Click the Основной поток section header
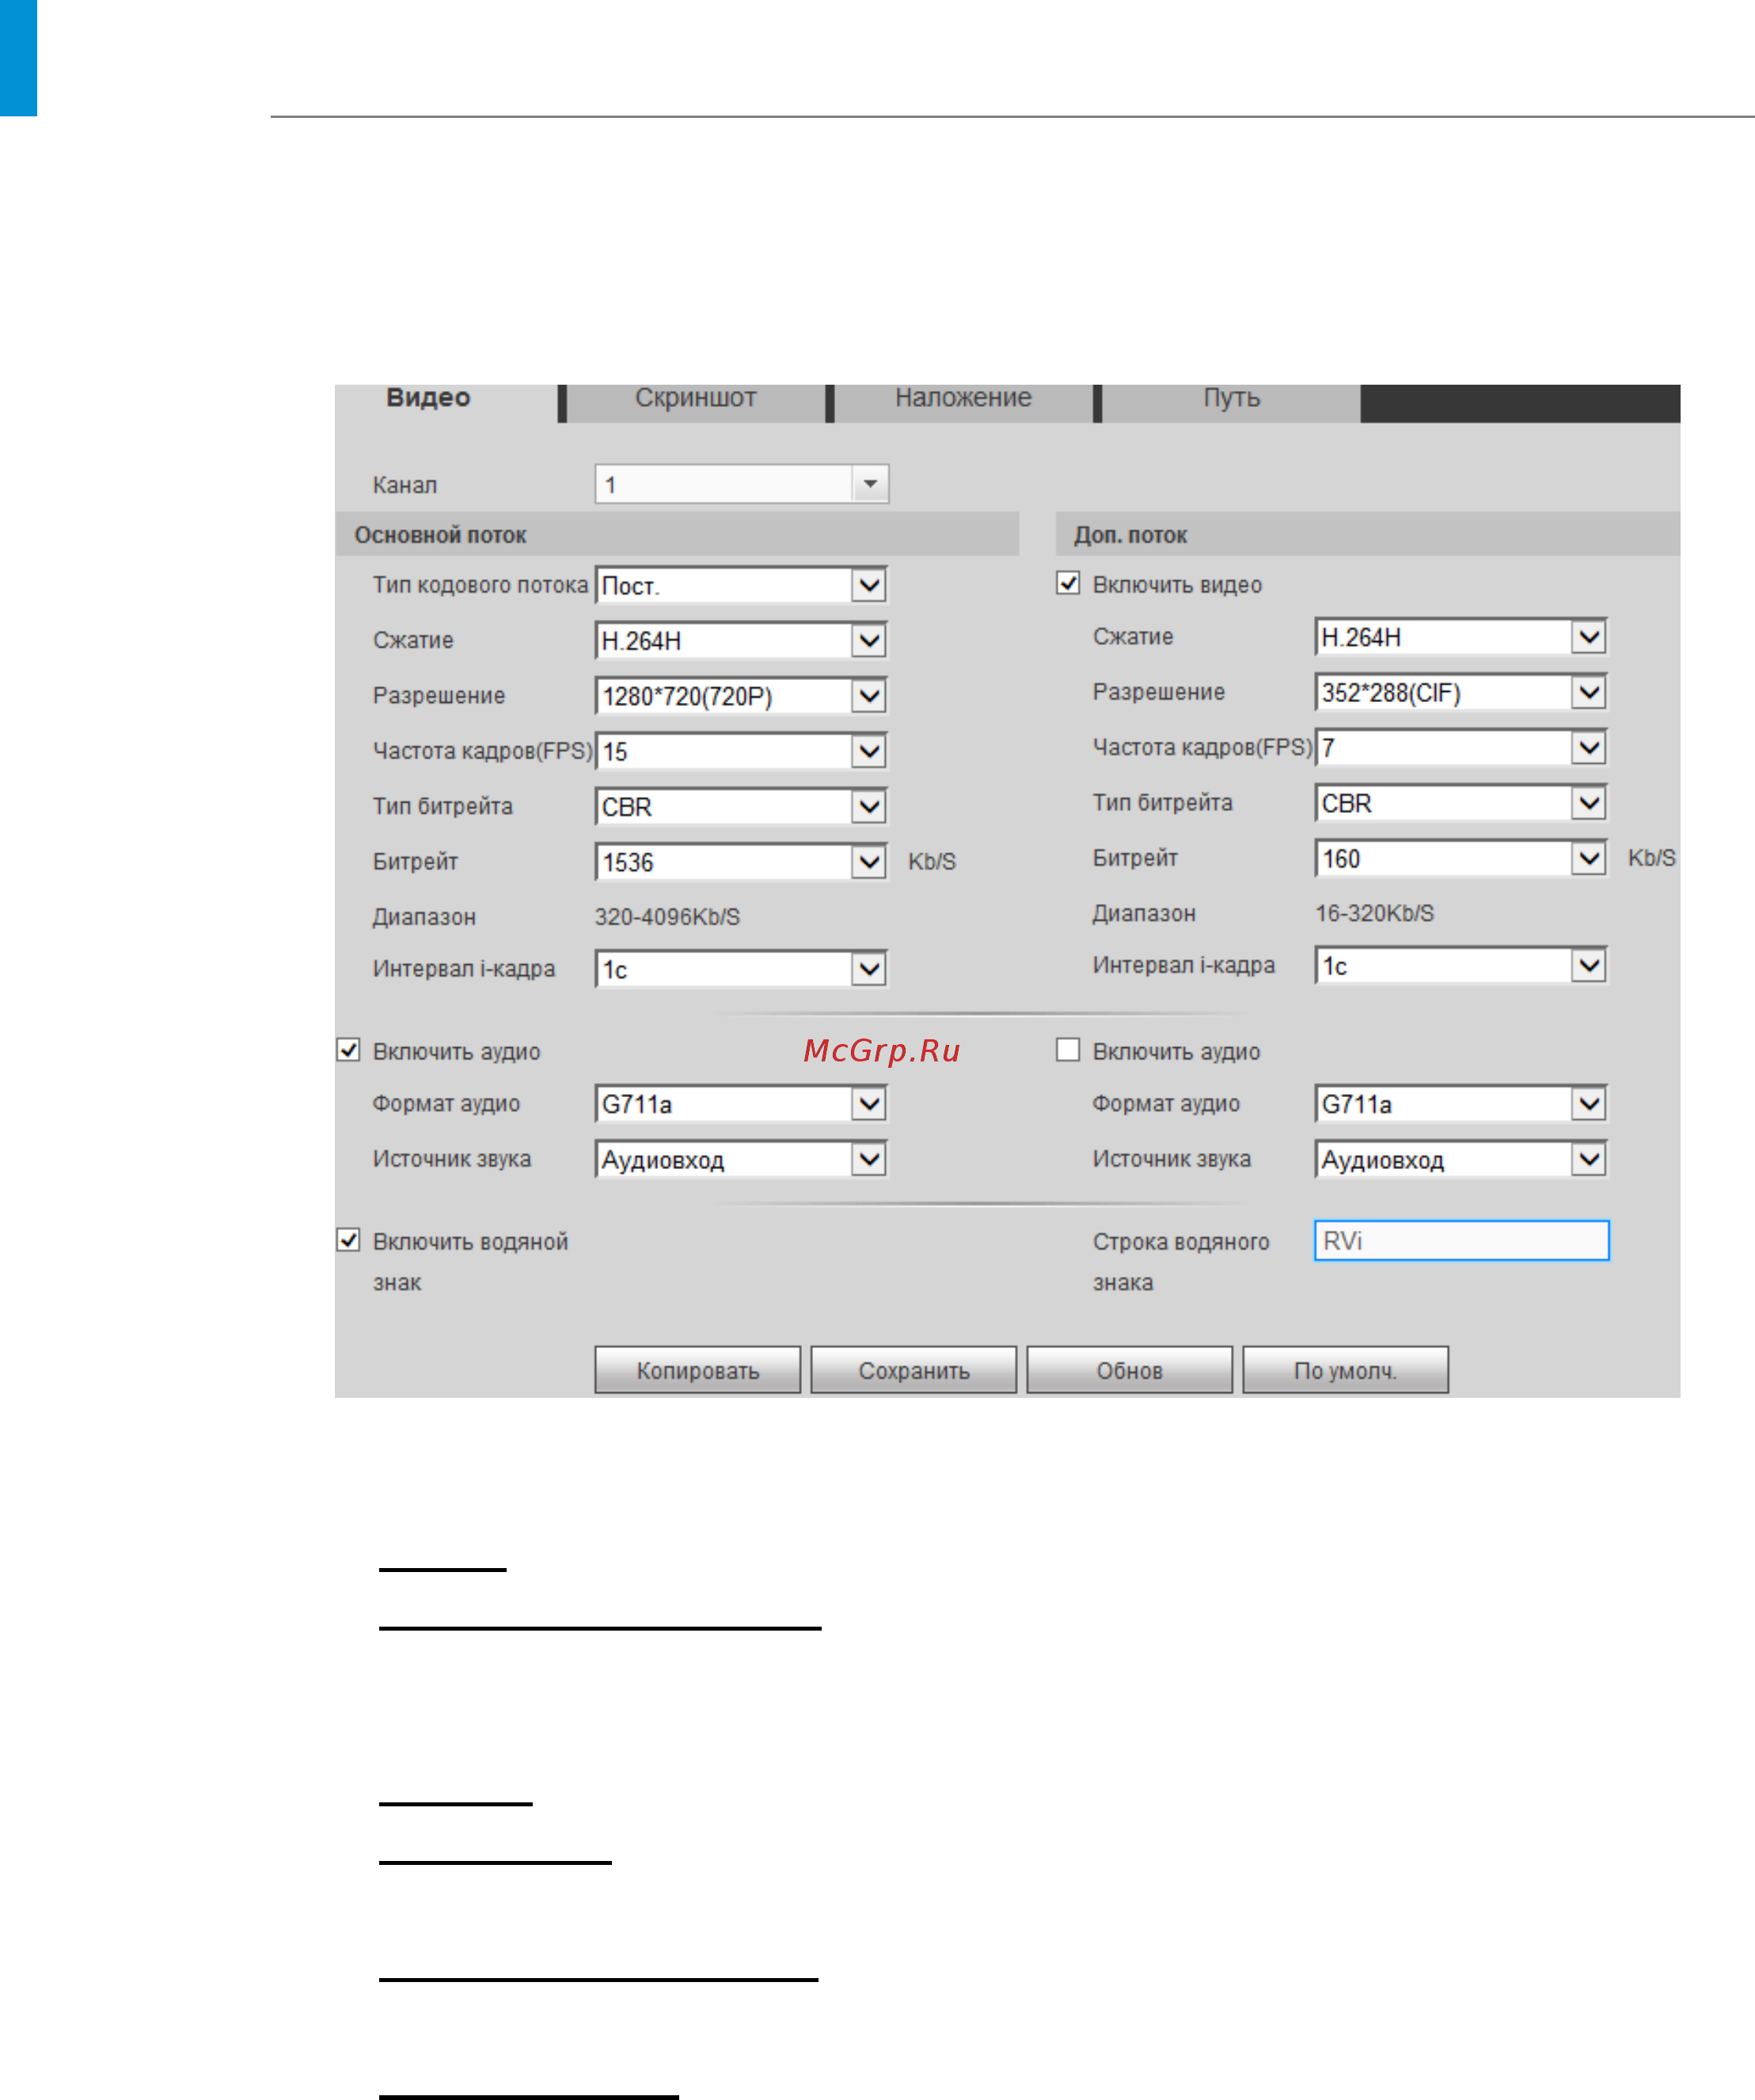This screenshot has height=2100, width=1755. (677, 534)
